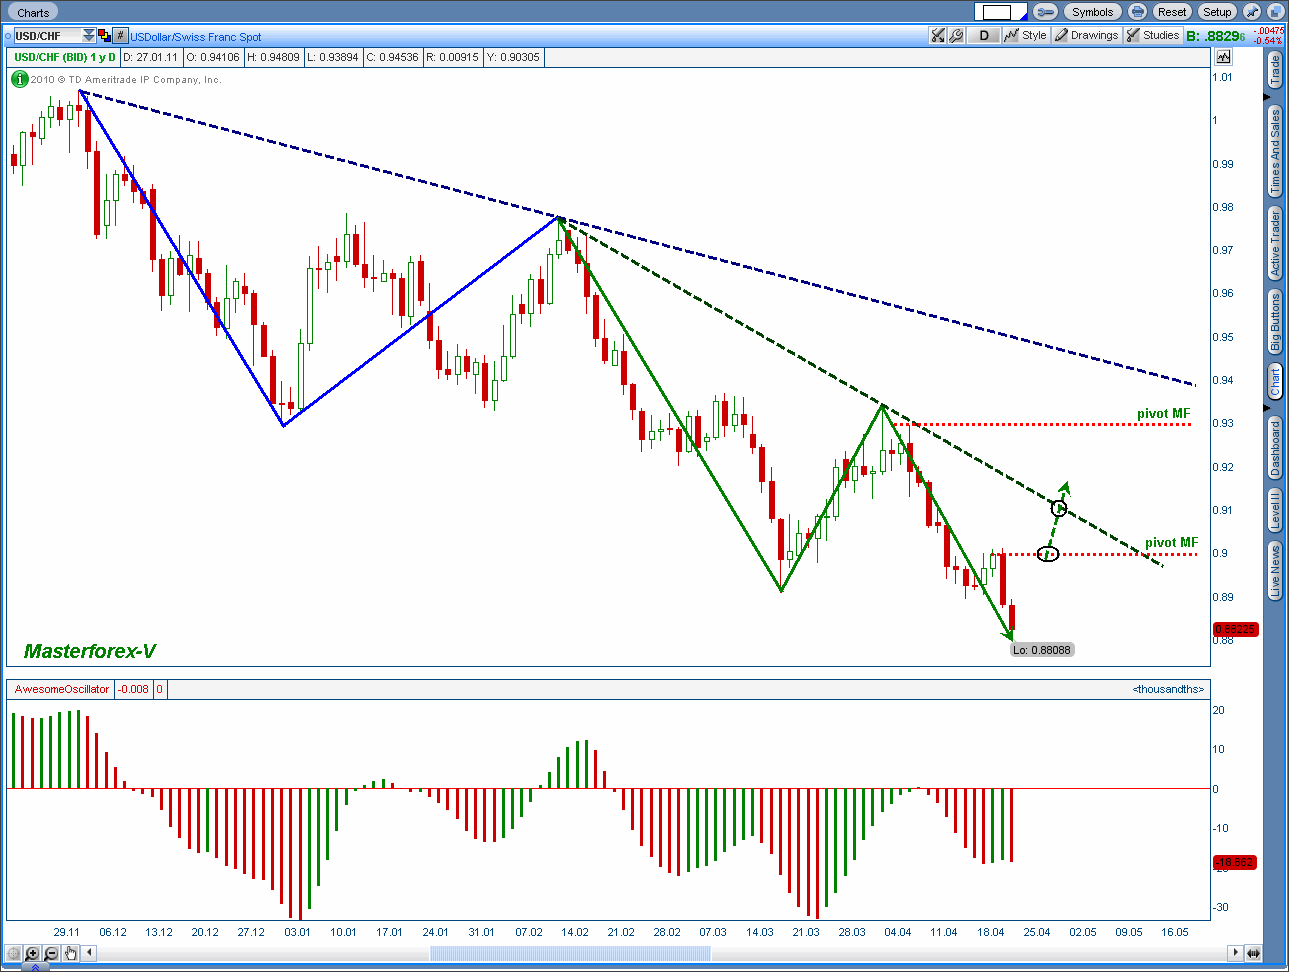Click the open price O: 0.94106
The width and height of the screenshot is (1289, 972).
click(213, 57)
